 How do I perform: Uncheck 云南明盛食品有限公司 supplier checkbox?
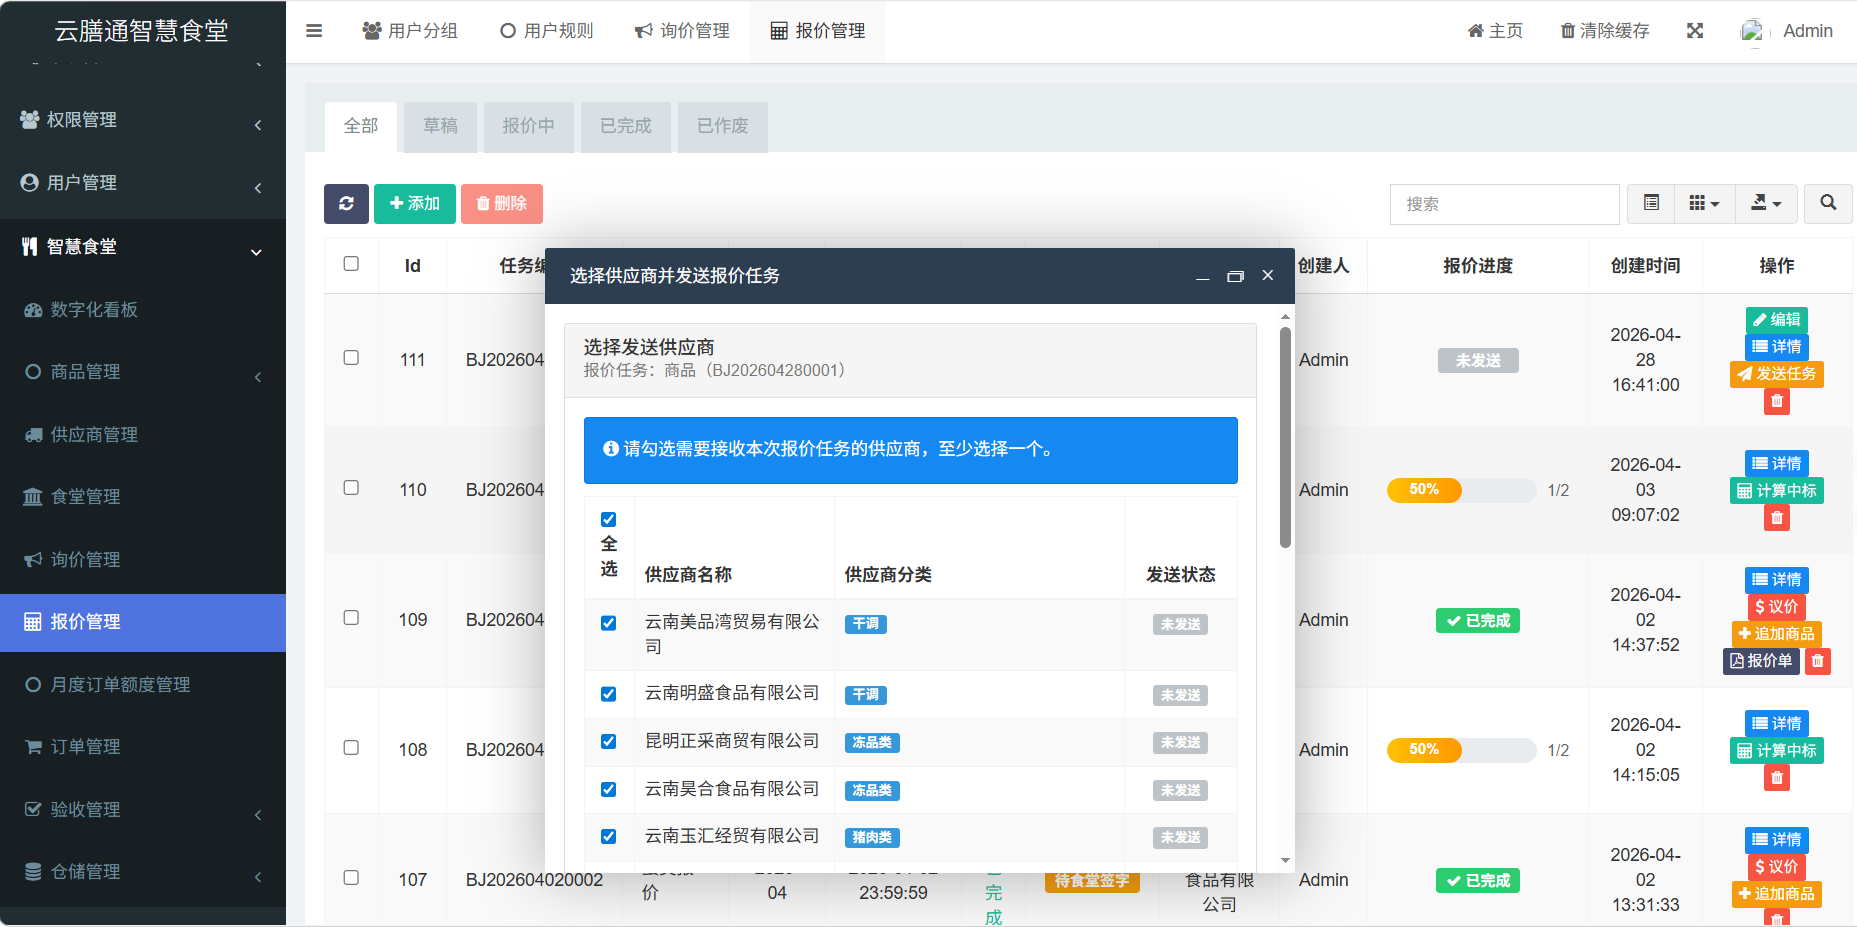click(x=608, y=694)
